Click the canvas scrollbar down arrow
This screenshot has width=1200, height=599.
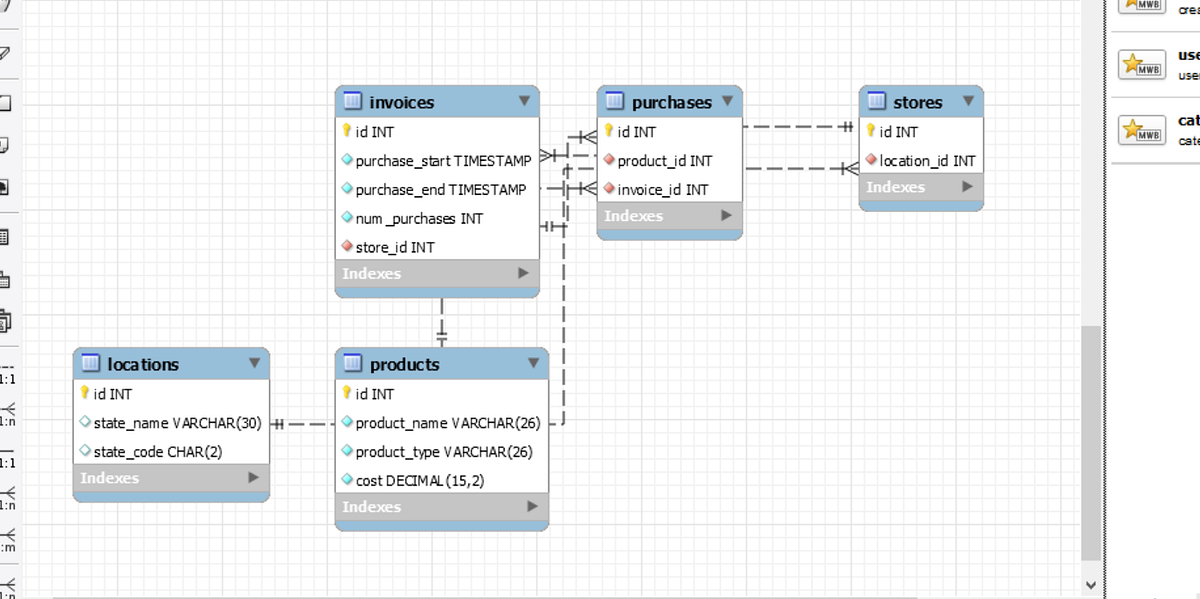pyautogui.click(x=1091, y=584)
